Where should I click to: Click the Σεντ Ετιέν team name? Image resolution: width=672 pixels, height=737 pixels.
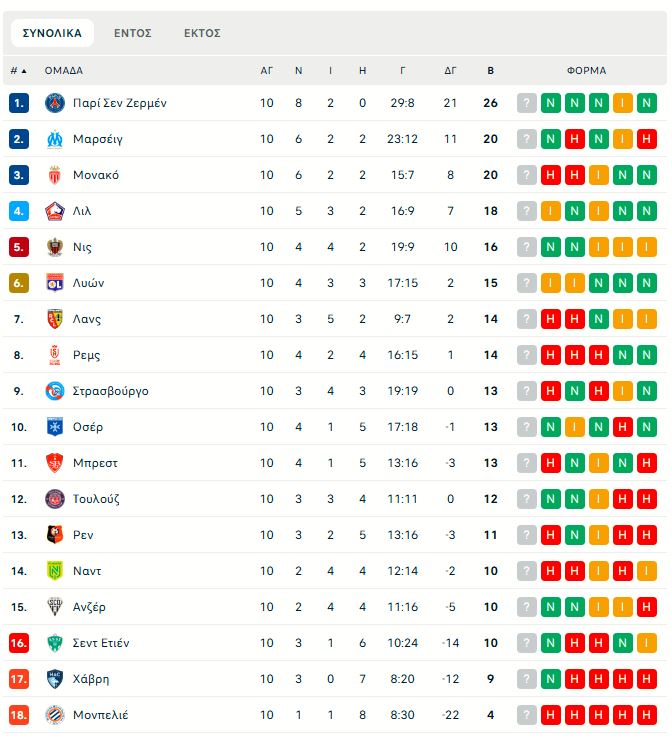tap(101, 643)
